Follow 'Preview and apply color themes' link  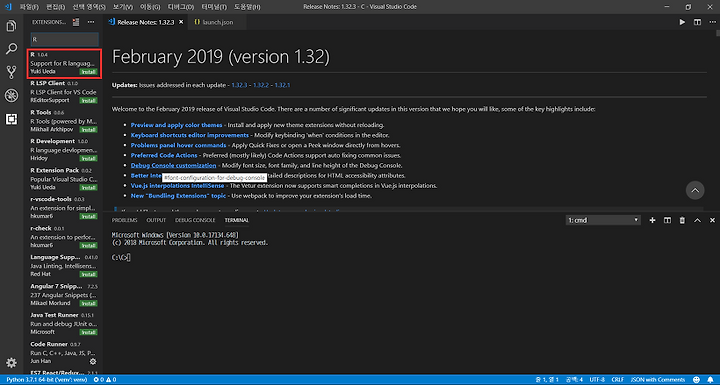(176, 125)
